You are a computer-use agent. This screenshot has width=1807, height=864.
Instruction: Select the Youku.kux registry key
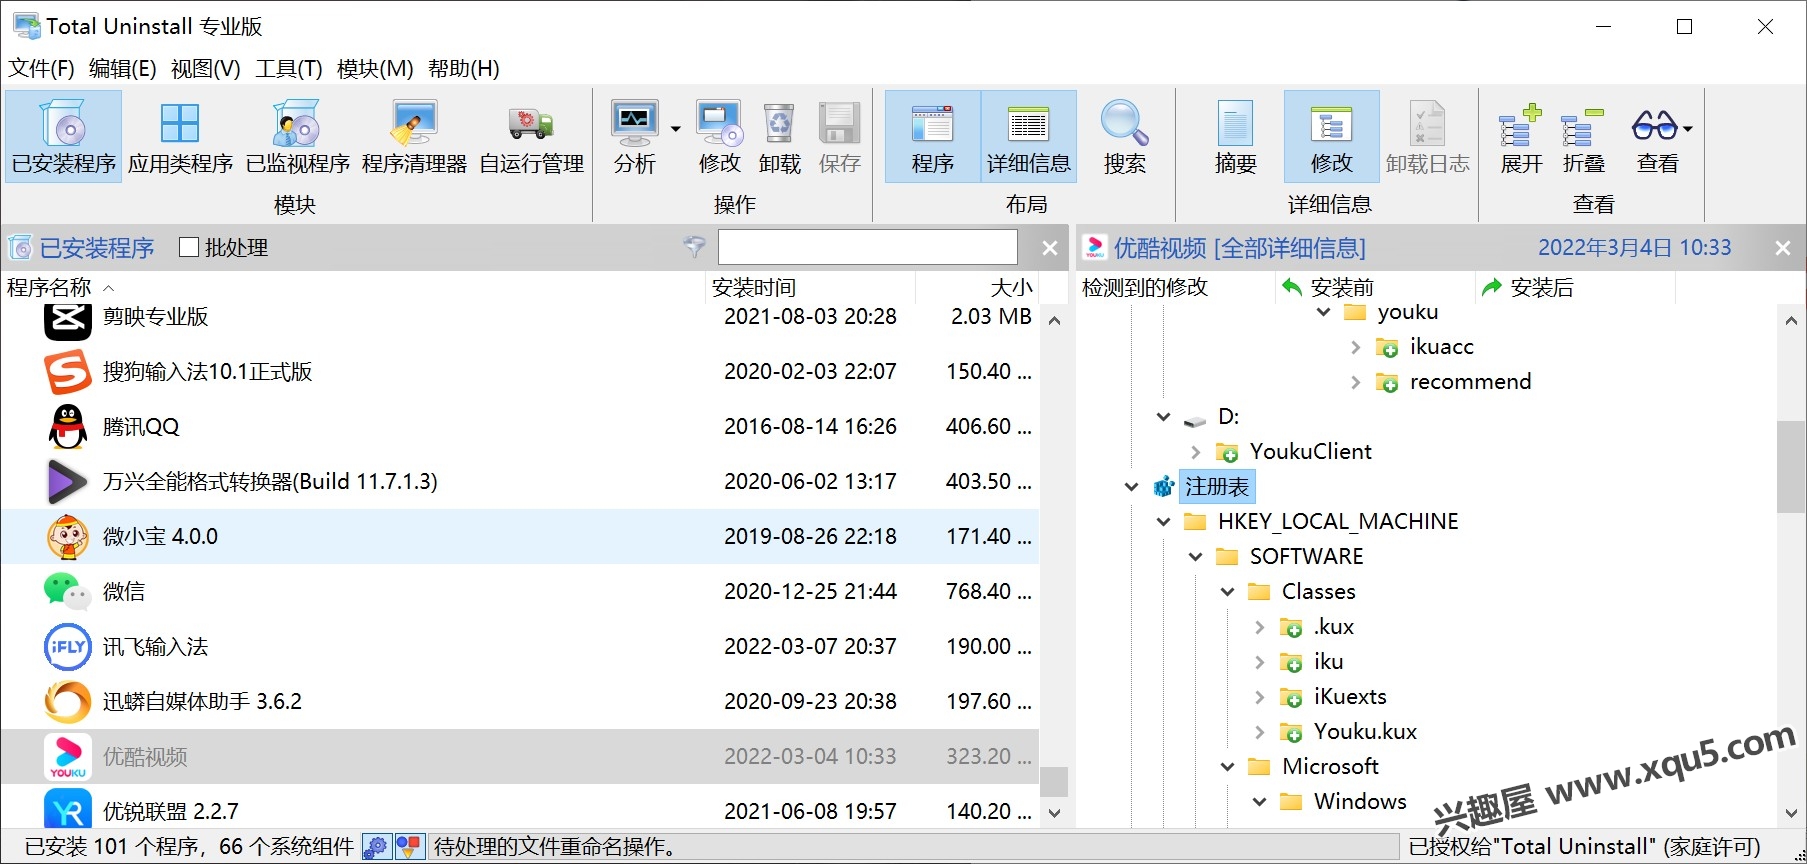1365,732
